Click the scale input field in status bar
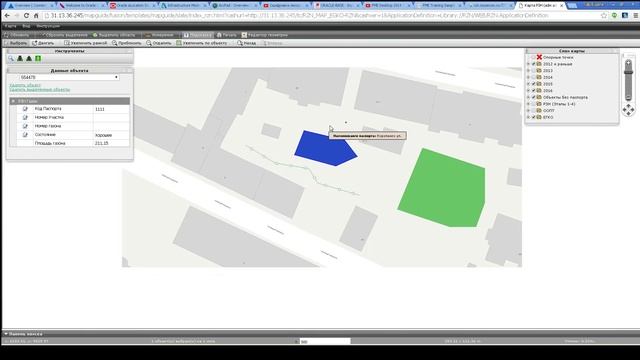The height and width of the screenshot is (360, 640). tap(325, 341)
